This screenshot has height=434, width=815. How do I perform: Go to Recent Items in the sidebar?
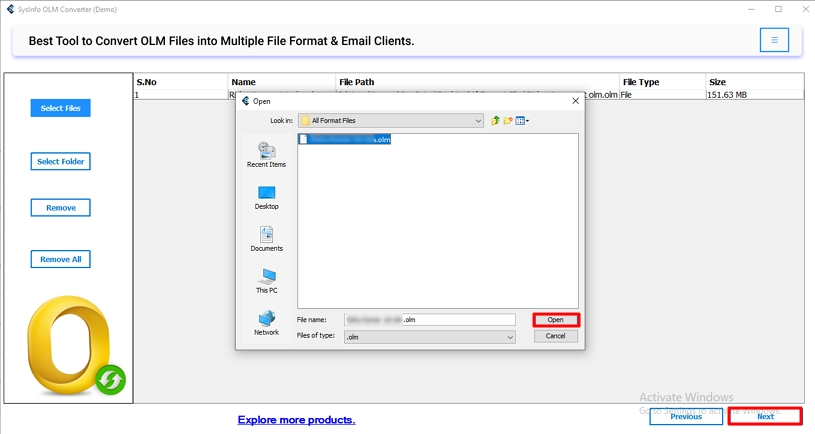(266, 155)
